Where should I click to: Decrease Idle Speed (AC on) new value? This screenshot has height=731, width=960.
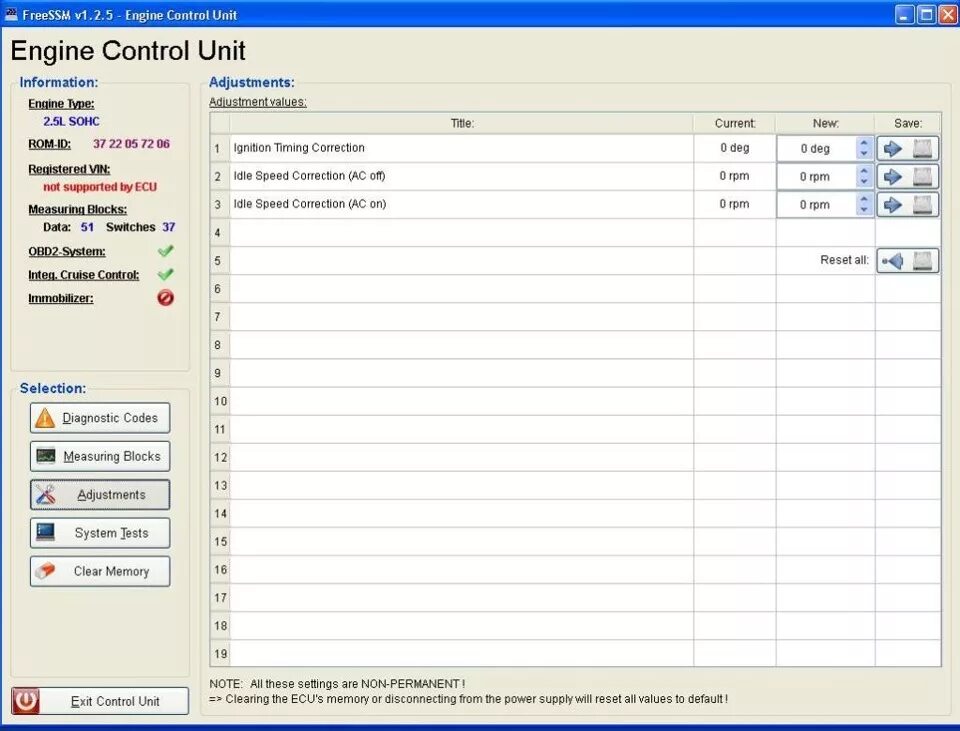(x=864, y=210)
